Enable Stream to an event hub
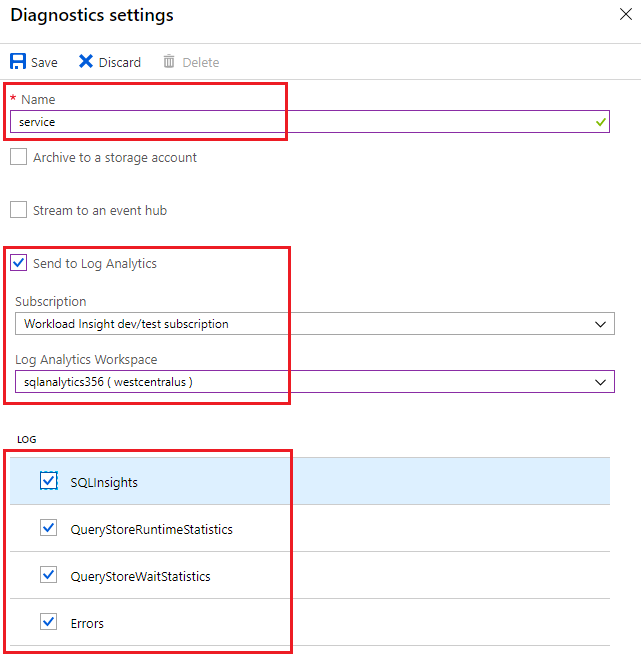This screenshot has width=641, height=671. (19, 210)
